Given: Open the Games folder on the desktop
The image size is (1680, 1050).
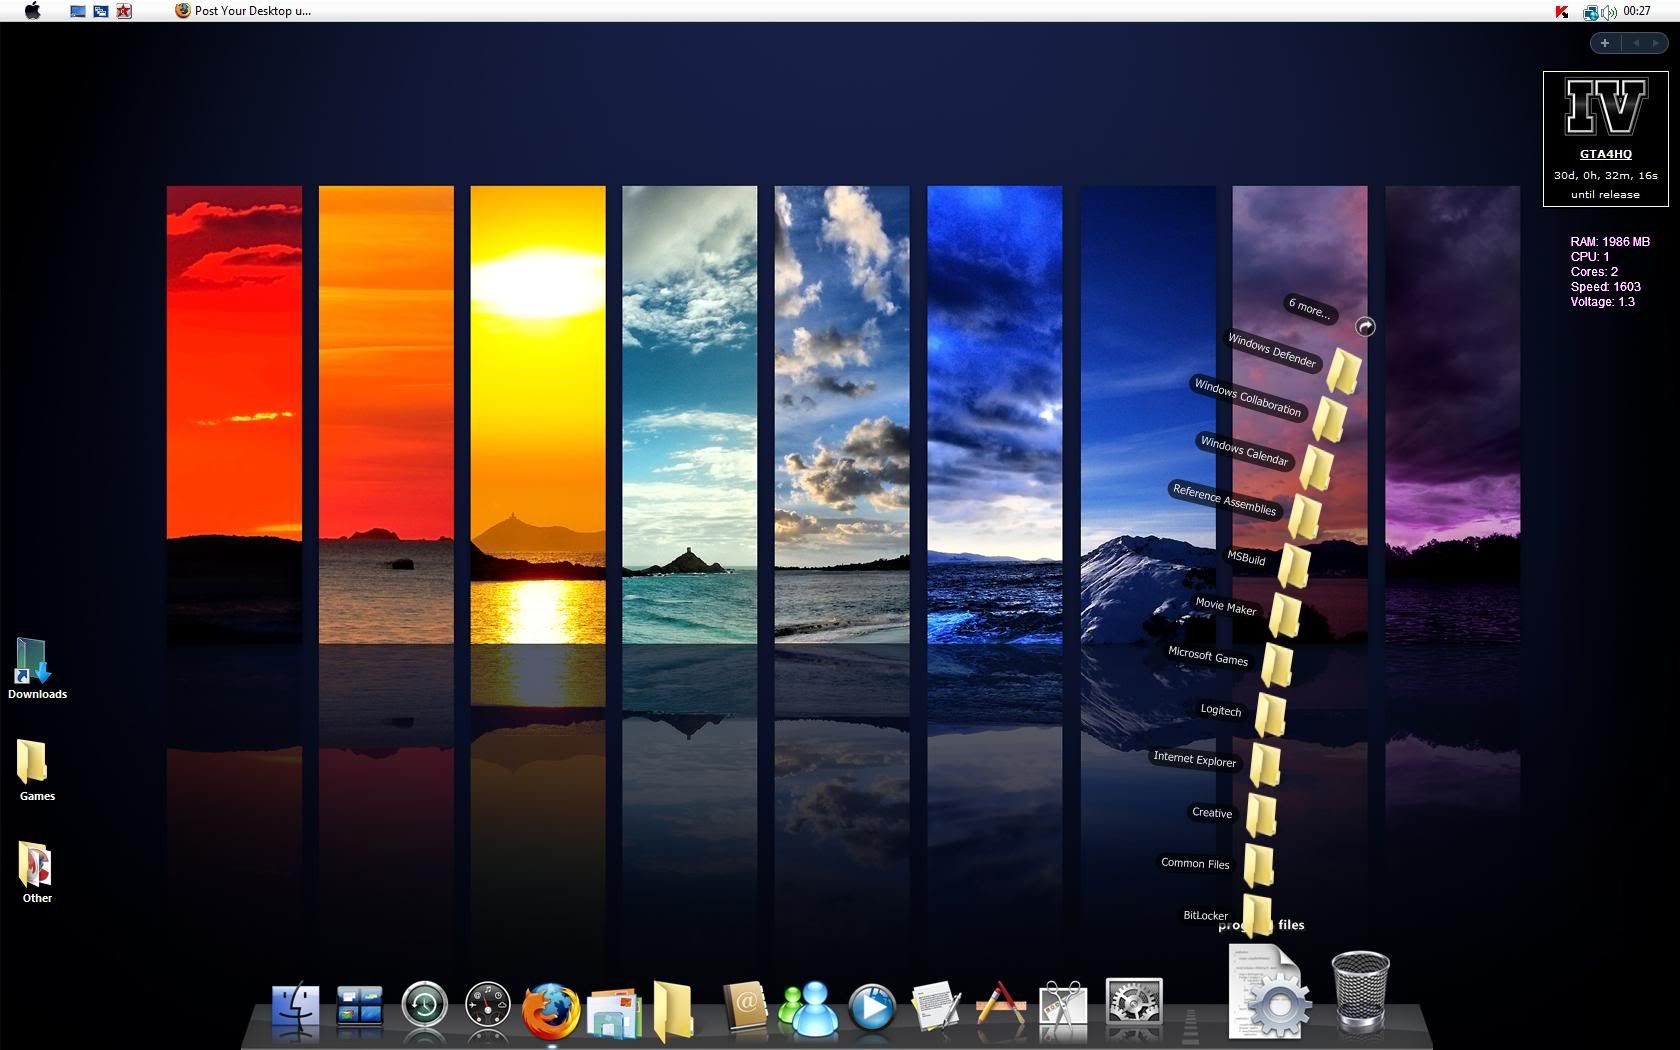Looking at the screenshot, I should (37, 771).
